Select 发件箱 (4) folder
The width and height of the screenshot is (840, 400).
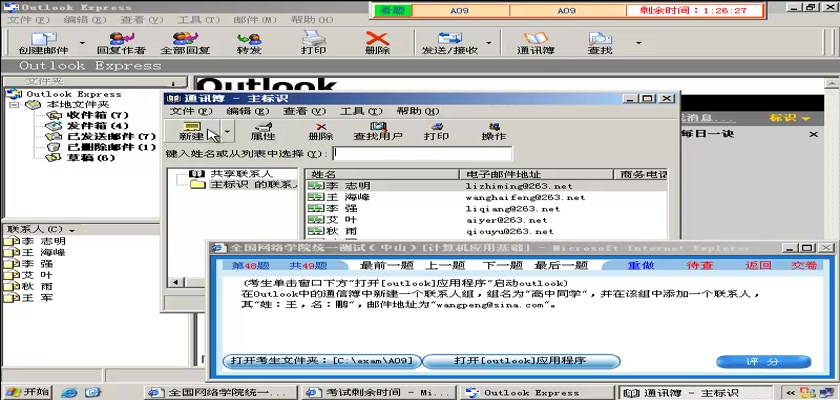click(x=97, y=126)
